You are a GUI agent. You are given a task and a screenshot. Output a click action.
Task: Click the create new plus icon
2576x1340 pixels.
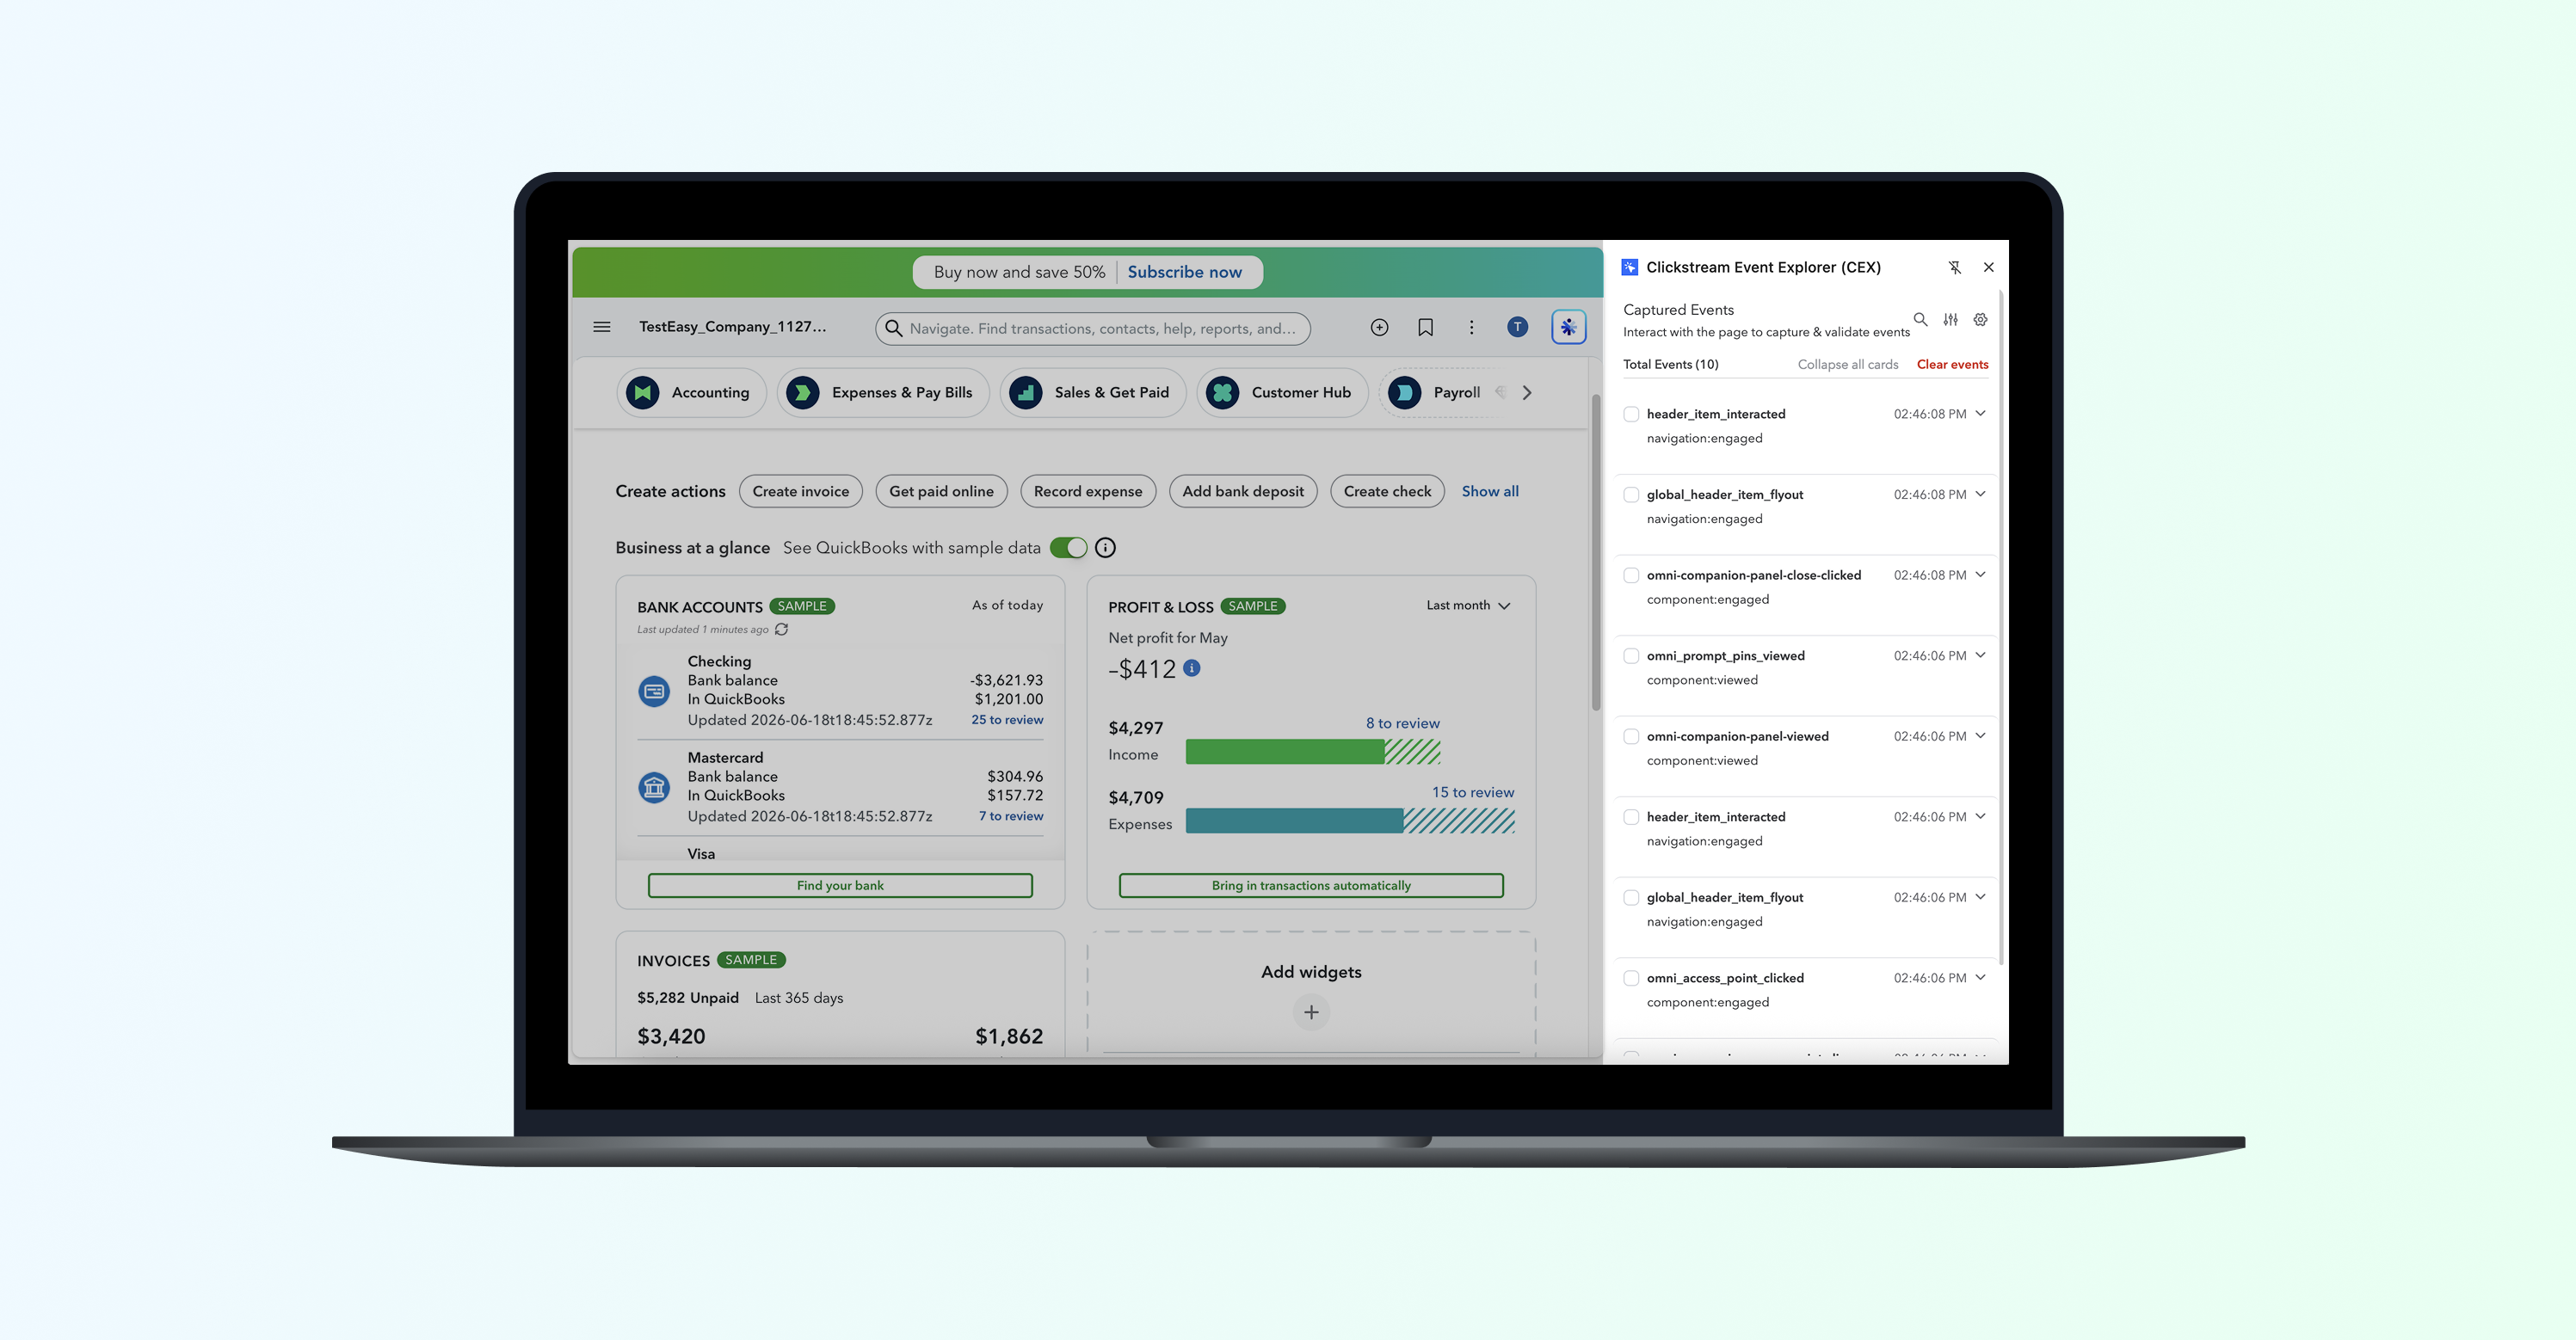coord(1379,327)
